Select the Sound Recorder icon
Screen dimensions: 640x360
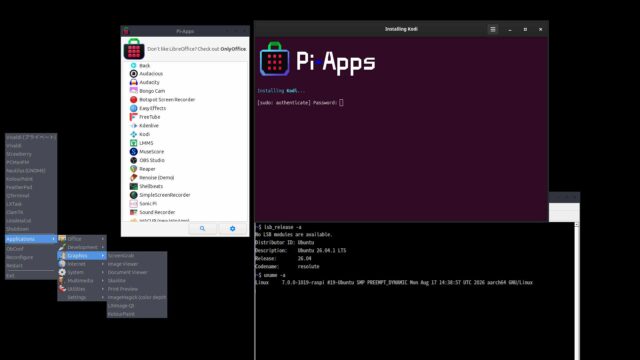(x=133, y=212)
